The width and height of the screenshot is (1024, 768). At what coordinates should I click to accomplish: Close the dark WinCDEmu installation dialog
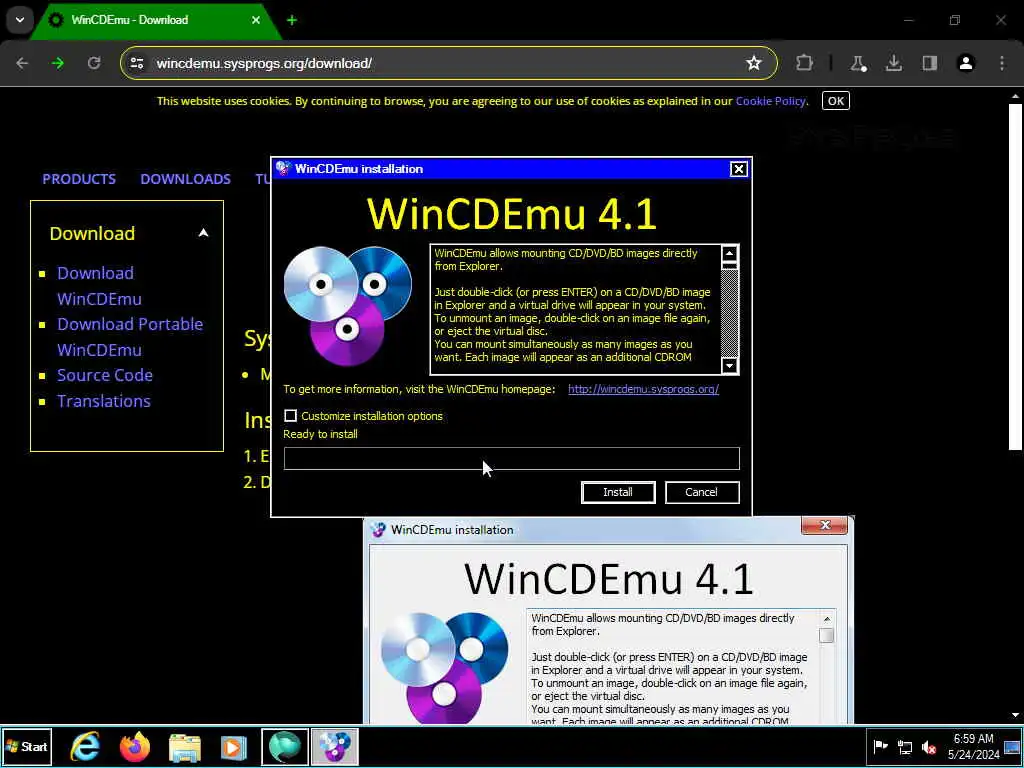pyautogui.click(x=739, y=169)
